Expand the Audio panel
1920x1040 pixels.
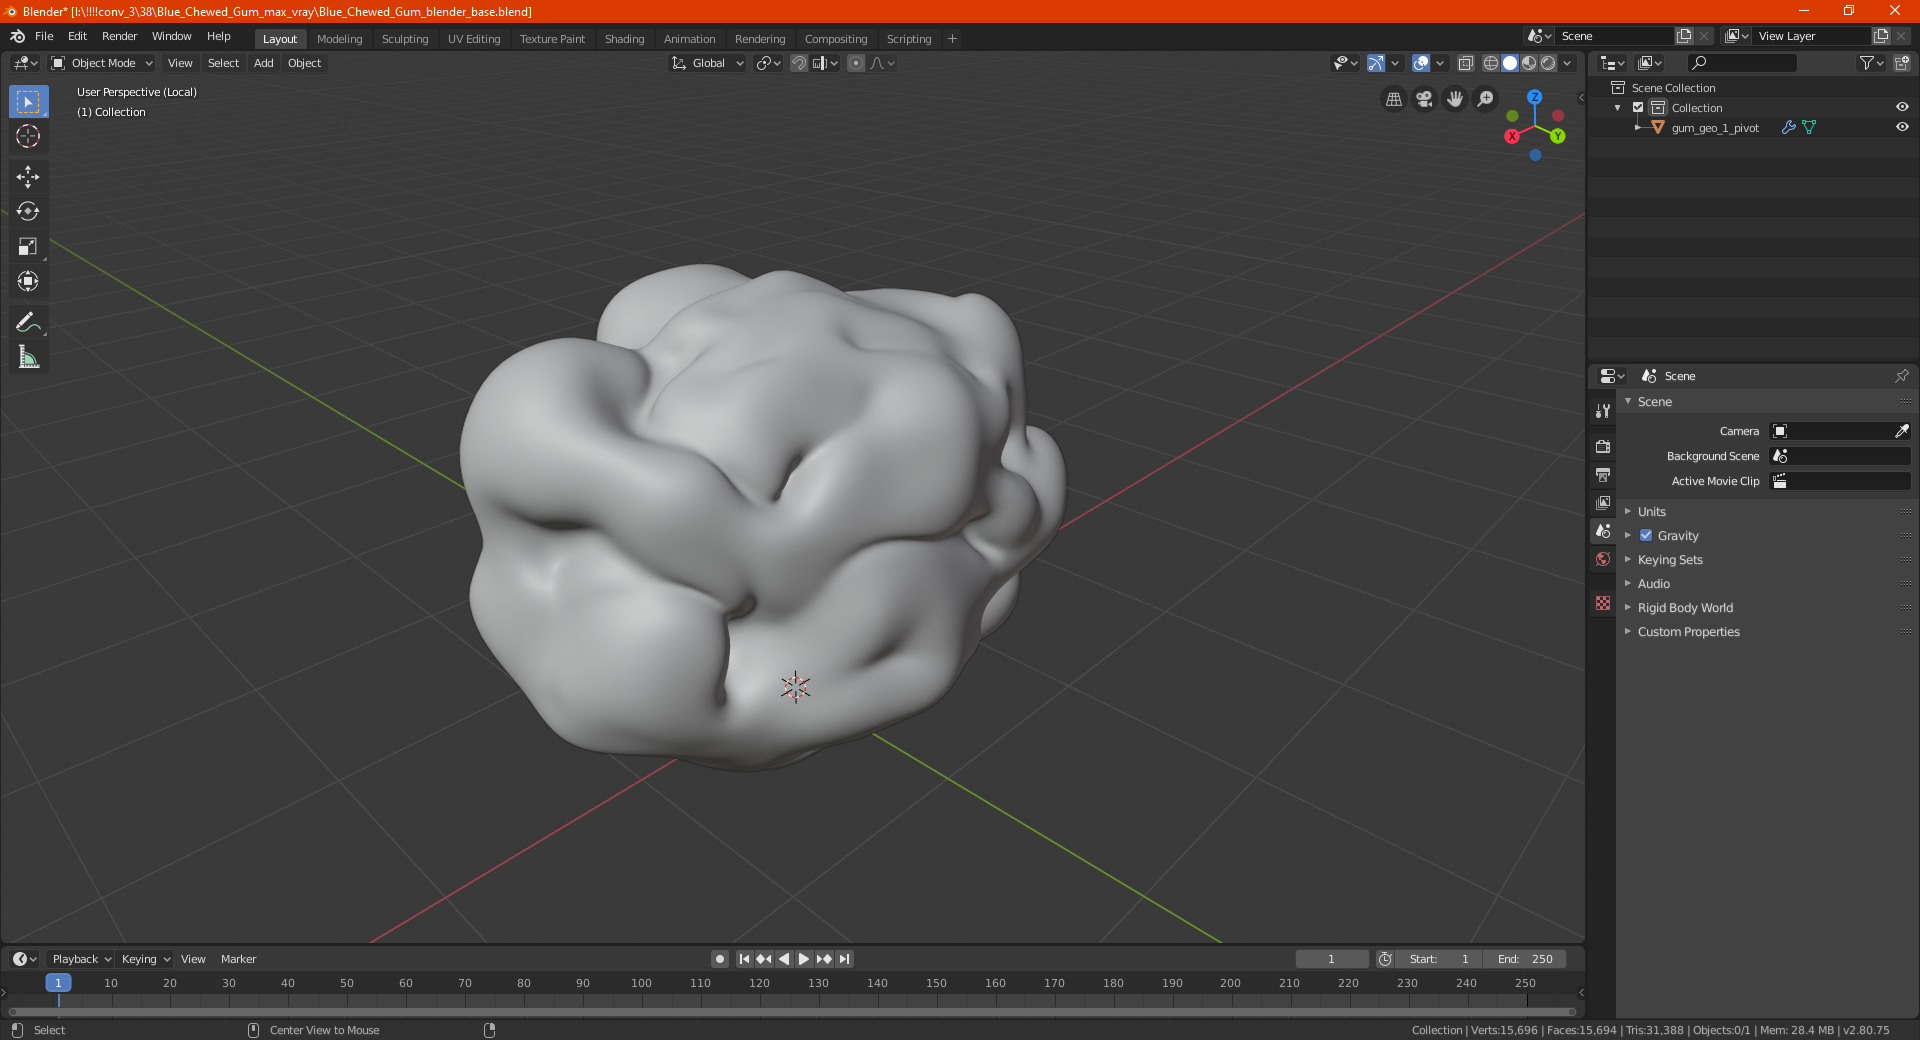click(x=1654, y=584)
